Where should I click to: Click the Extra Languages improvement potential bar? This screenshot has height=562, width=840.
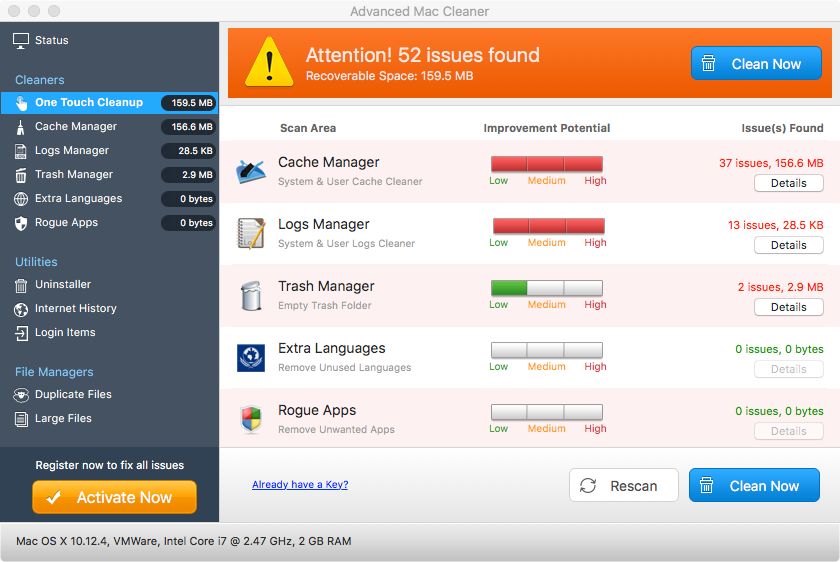point(547,350)
